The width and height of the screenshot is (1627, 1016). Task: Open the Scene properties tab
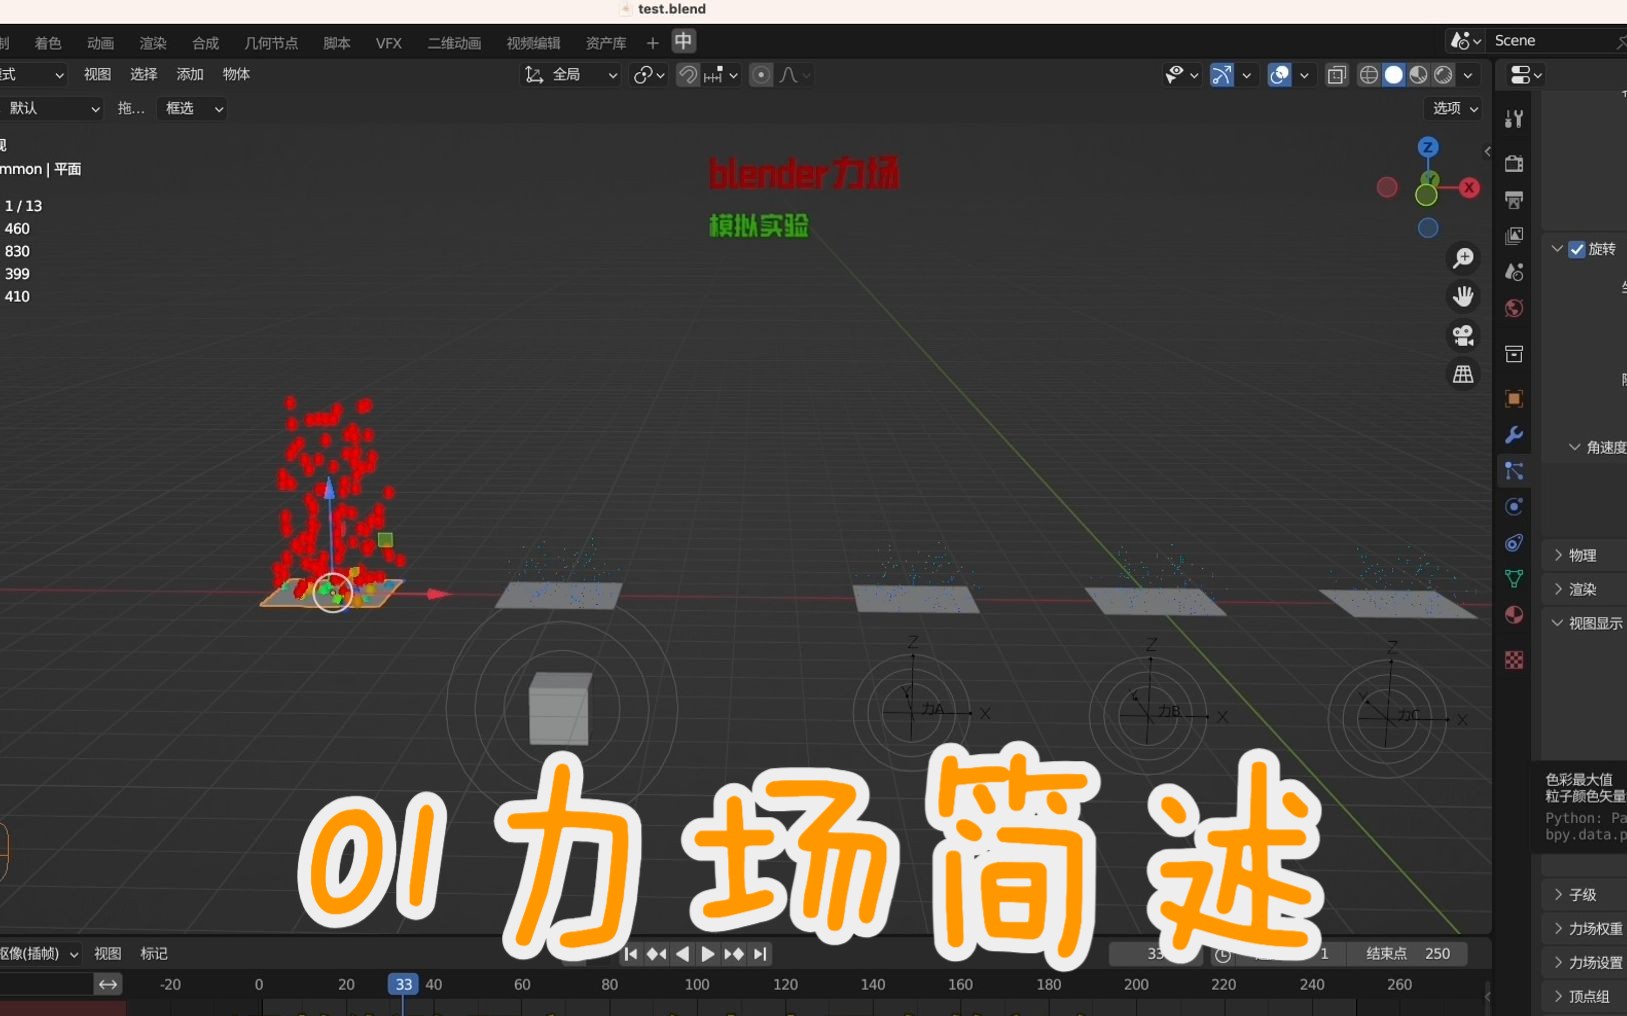coord(1514,272)
